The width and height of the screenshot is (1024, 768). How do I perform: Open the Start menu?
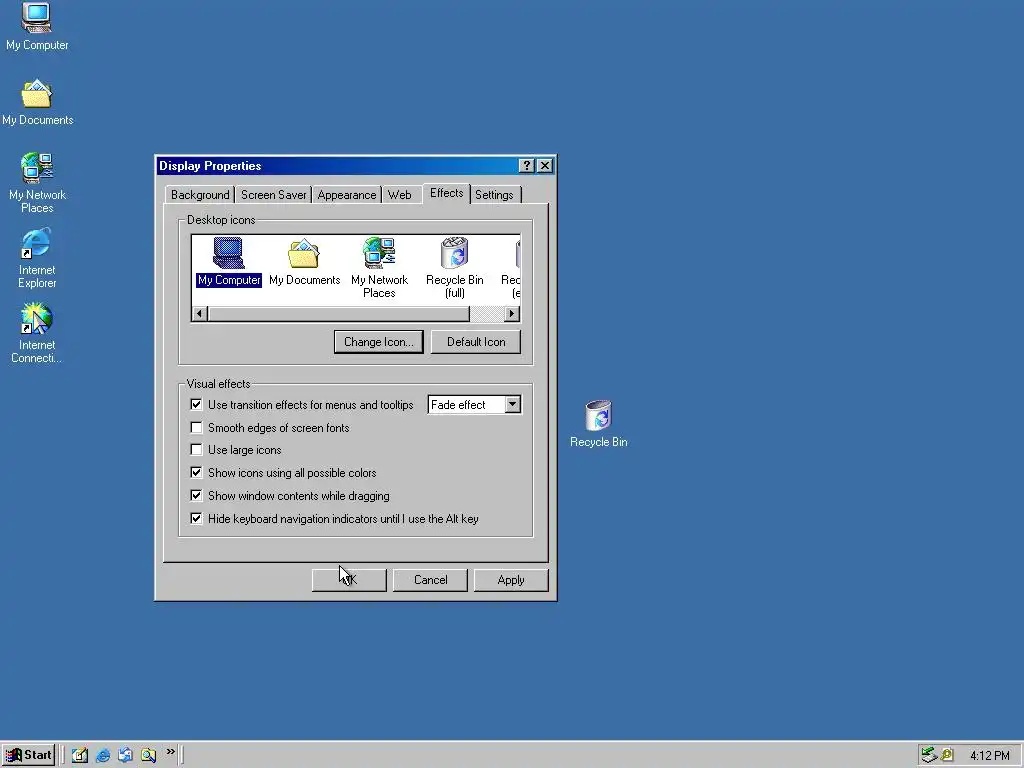click(28, 755)
